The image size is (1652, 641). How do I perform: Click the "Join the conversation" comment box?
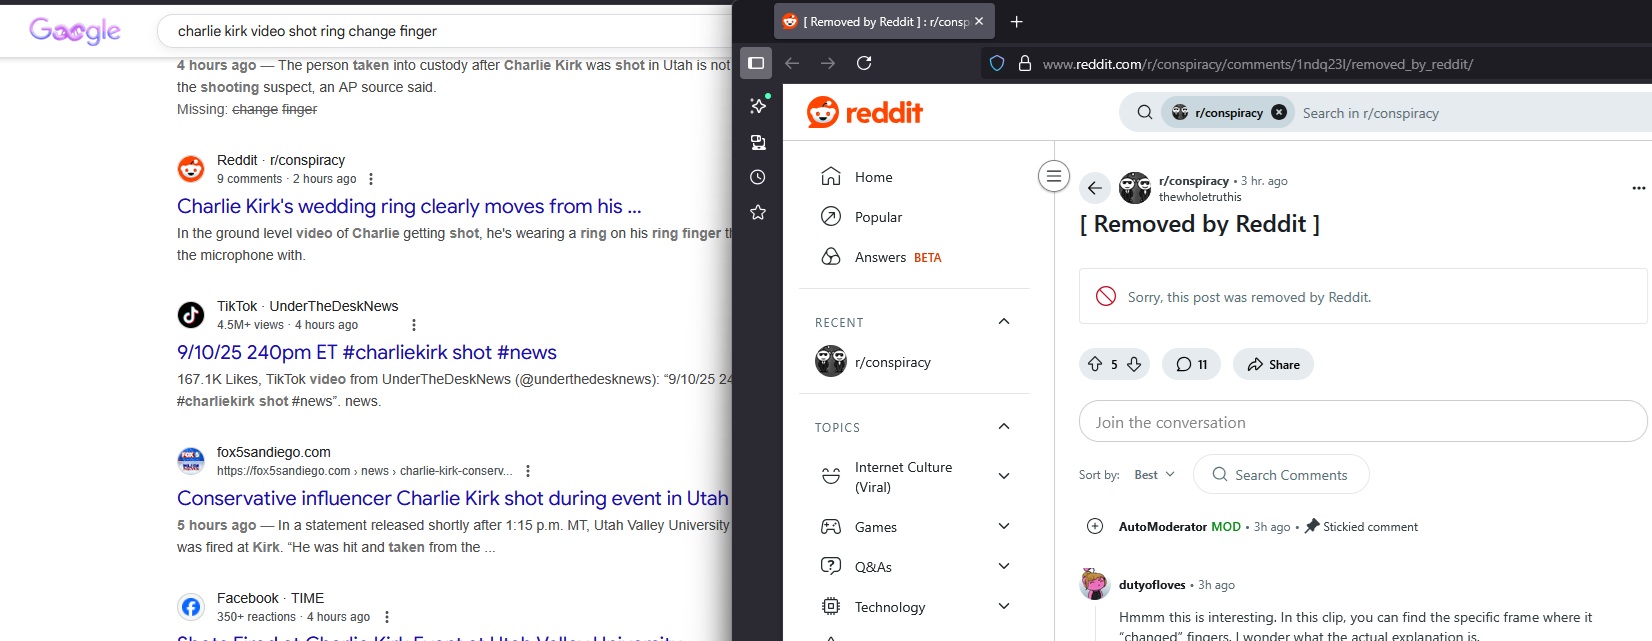1363,422
